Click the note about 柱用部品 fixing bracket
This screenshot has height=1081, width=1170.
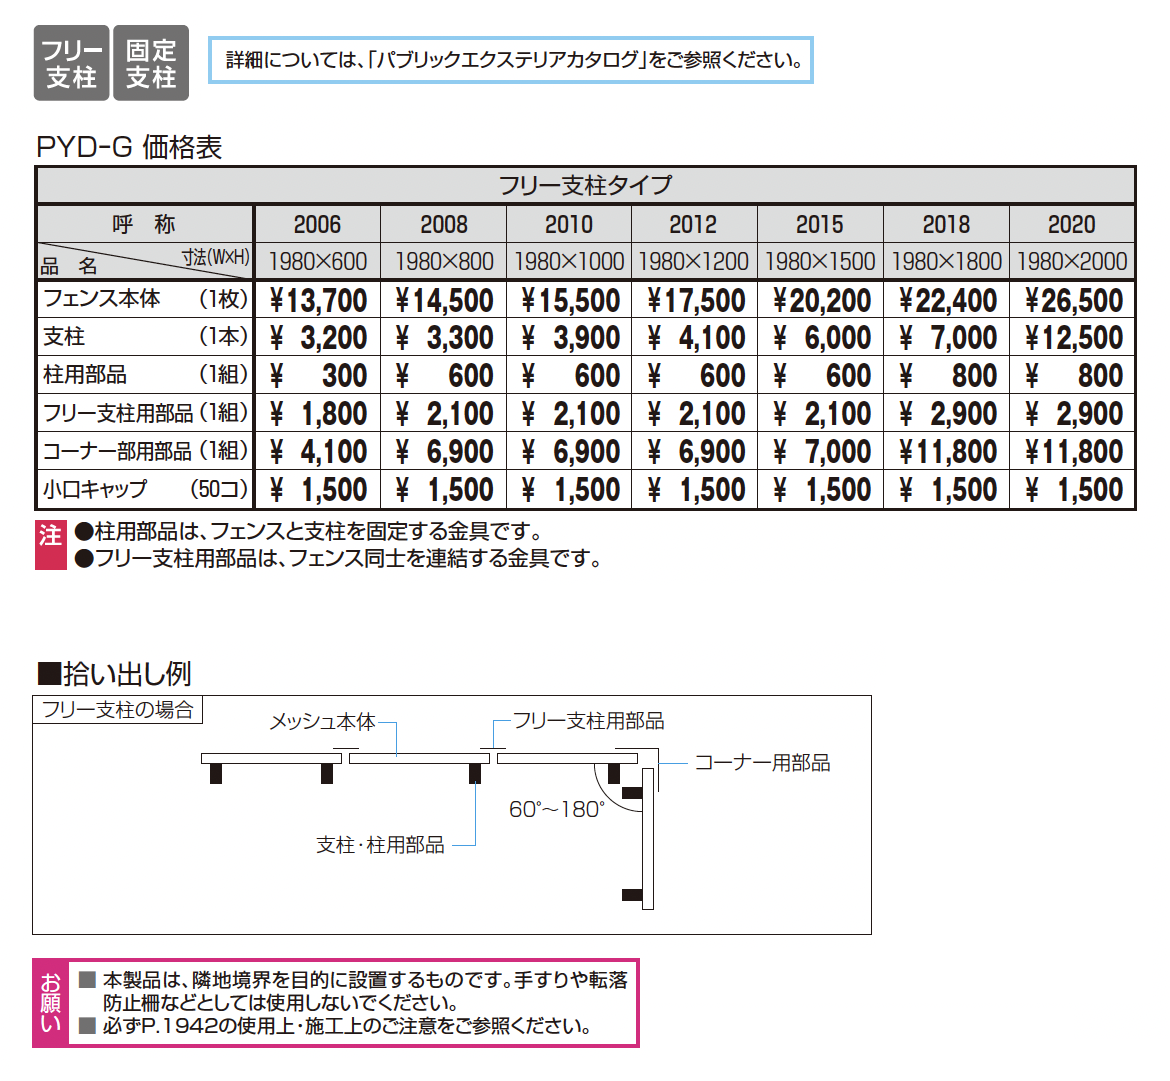click(x=309, y=532)
